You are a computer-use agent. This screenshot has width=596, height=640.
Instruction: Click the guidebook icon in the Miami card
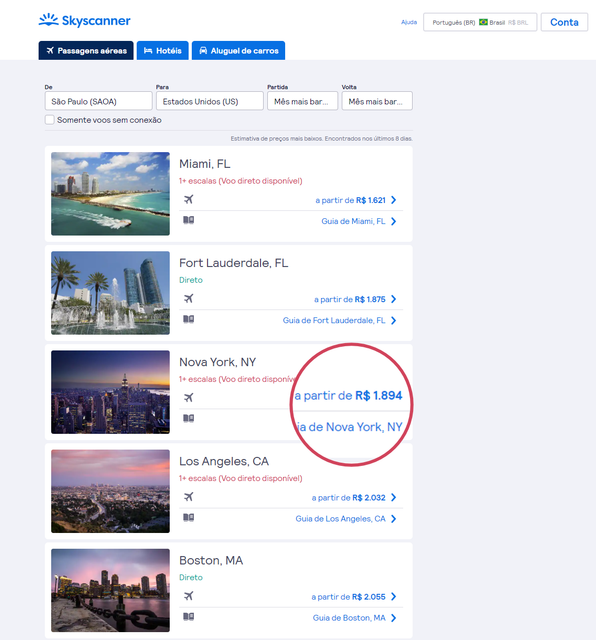tap(188, 220)
